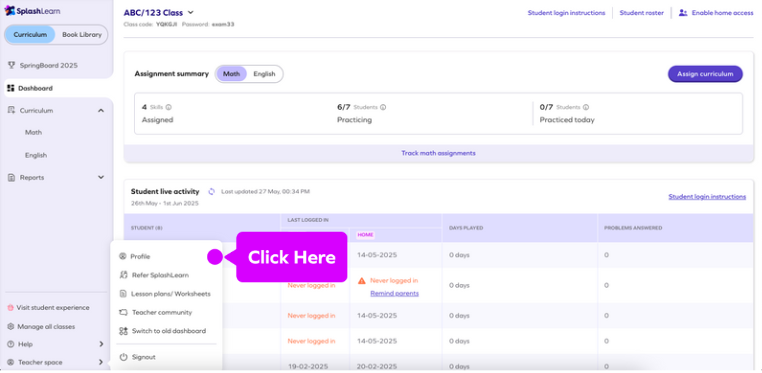The height and width of the screenshot is (373, 762).
Task: Collapse the Curriculum sidebar section
Action: coord(101,111)
